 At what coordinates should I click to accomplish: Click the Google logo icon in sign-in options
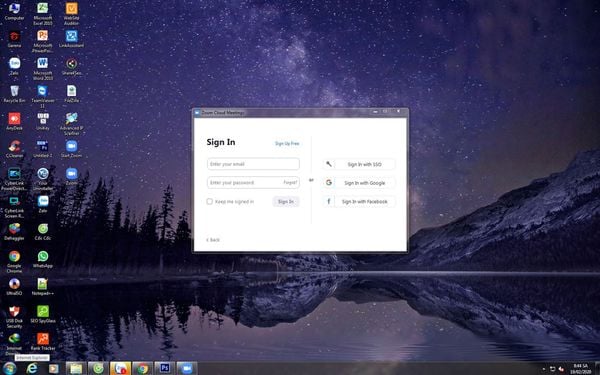tap(329, 183)
